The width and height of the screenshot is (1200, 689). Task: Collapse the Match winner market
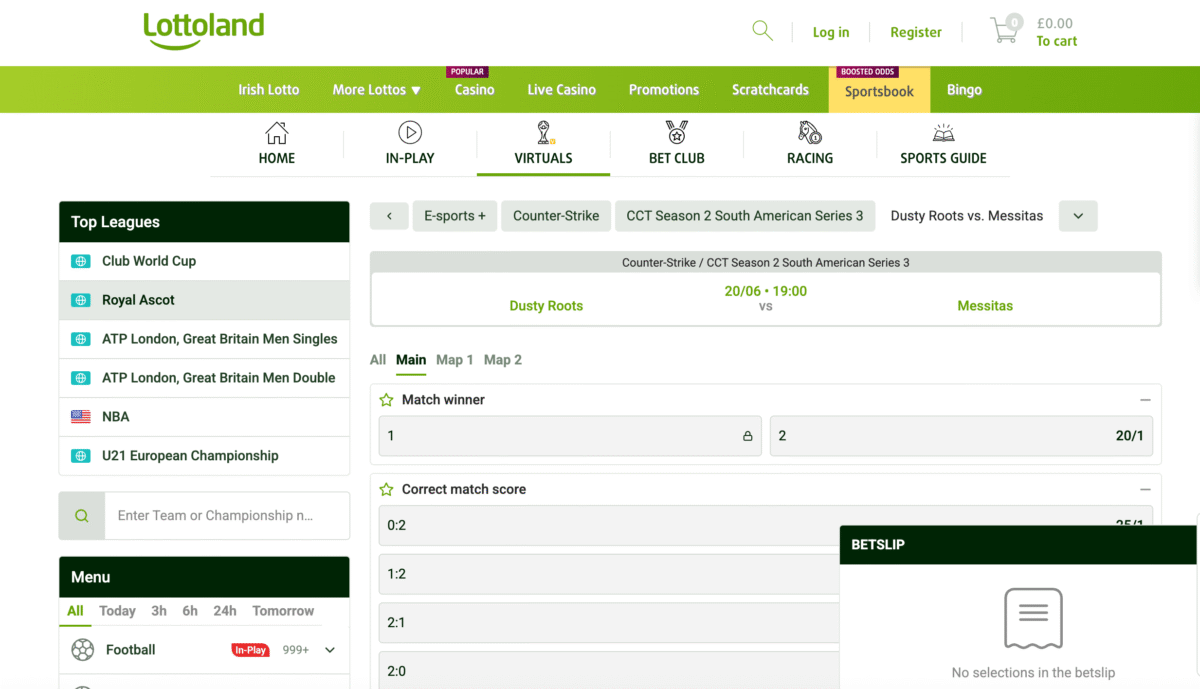point(1145,400)
